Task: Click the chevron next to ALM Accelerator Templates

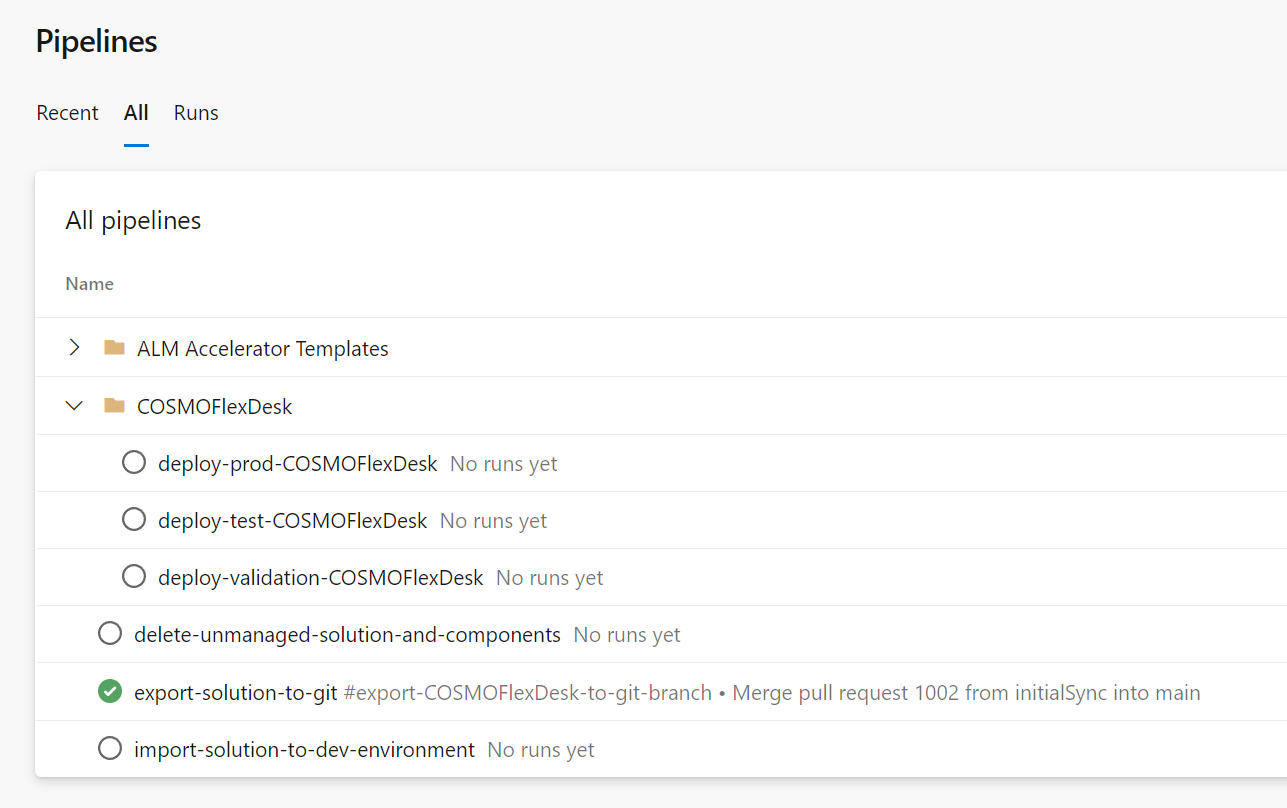Action: point(74,347)
